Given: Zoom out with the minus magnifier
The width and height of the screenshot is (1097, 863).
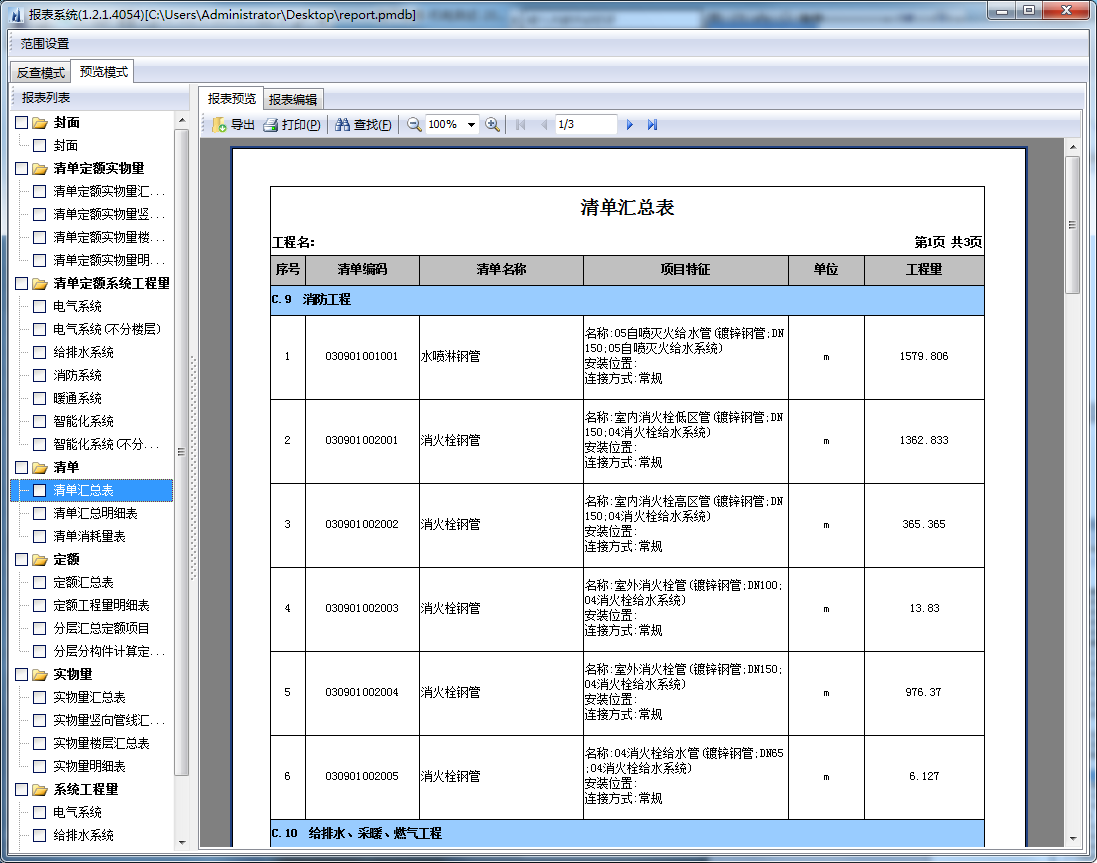Looking at the screenshot, I should coord(413,125).
